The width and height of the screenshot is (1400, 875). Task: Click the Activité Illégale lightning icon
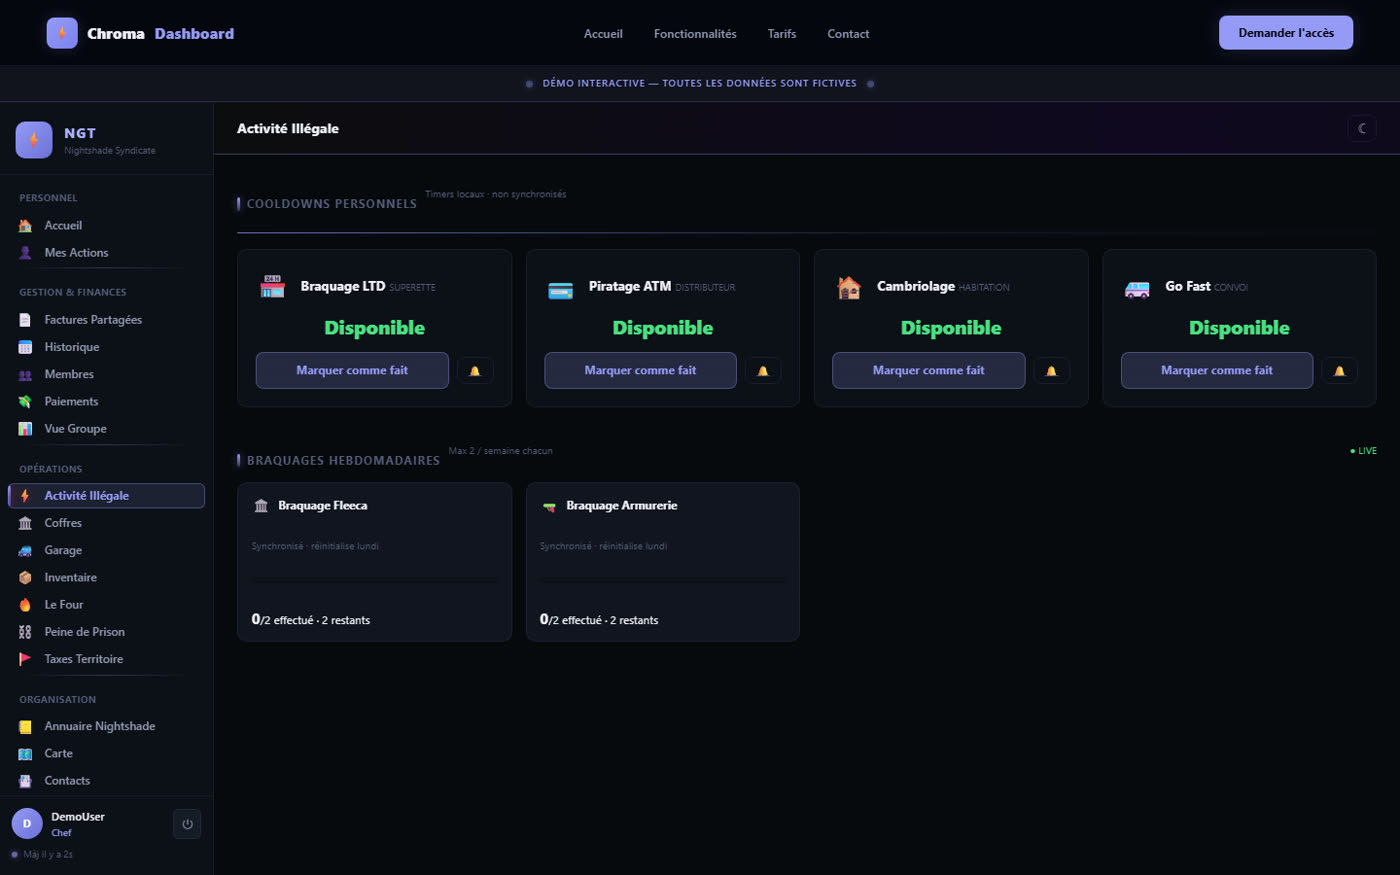pos(25,496)
